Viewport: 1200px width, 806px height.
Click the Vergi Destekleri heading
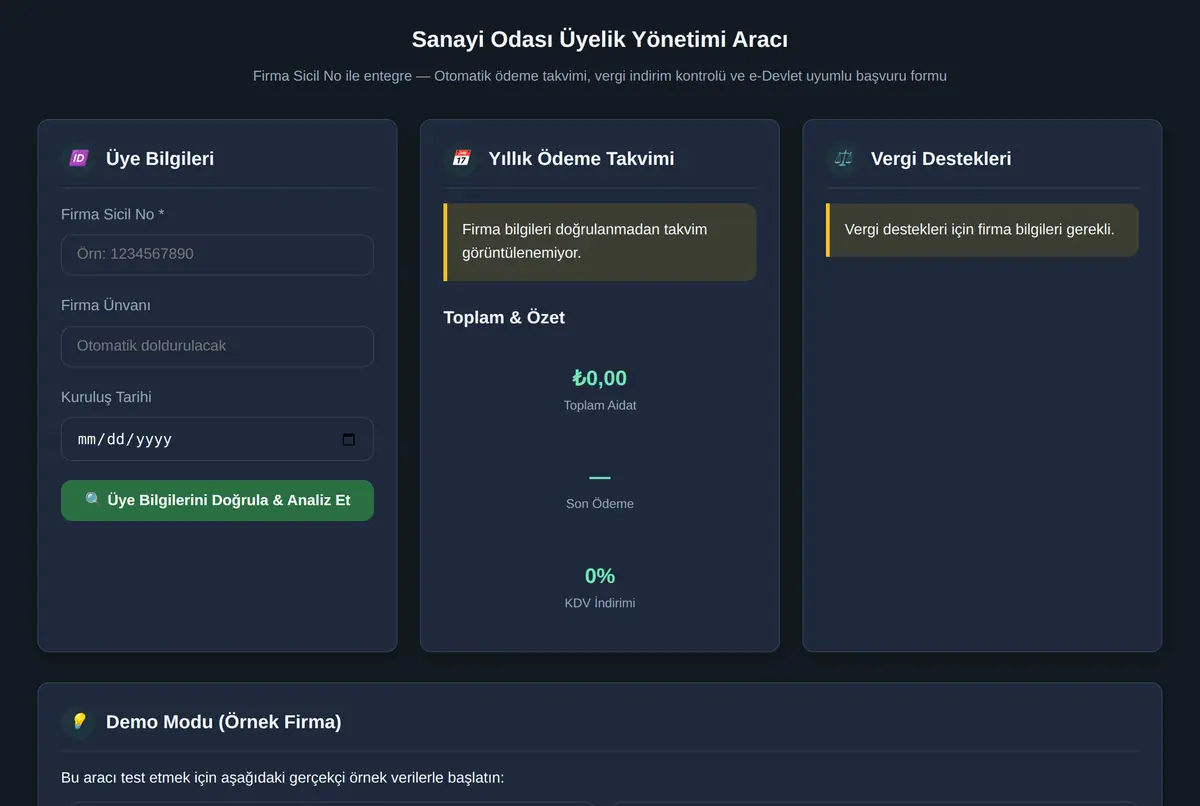941,158
